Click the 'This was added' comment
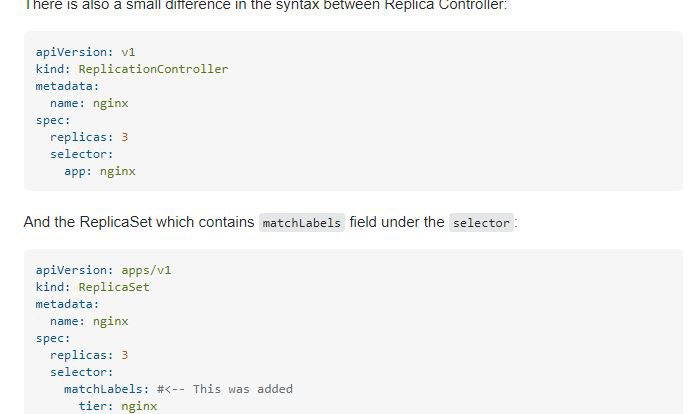The image size is (690, 414). point(225,389)
